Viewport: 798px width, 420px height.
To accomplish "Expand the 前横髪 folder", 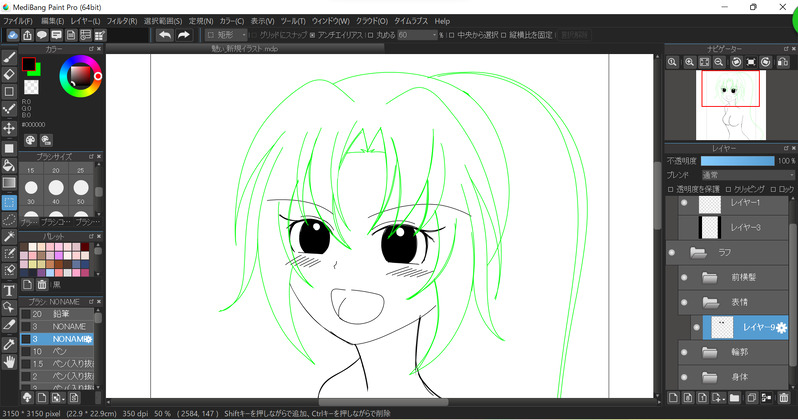I will (709, 277).
